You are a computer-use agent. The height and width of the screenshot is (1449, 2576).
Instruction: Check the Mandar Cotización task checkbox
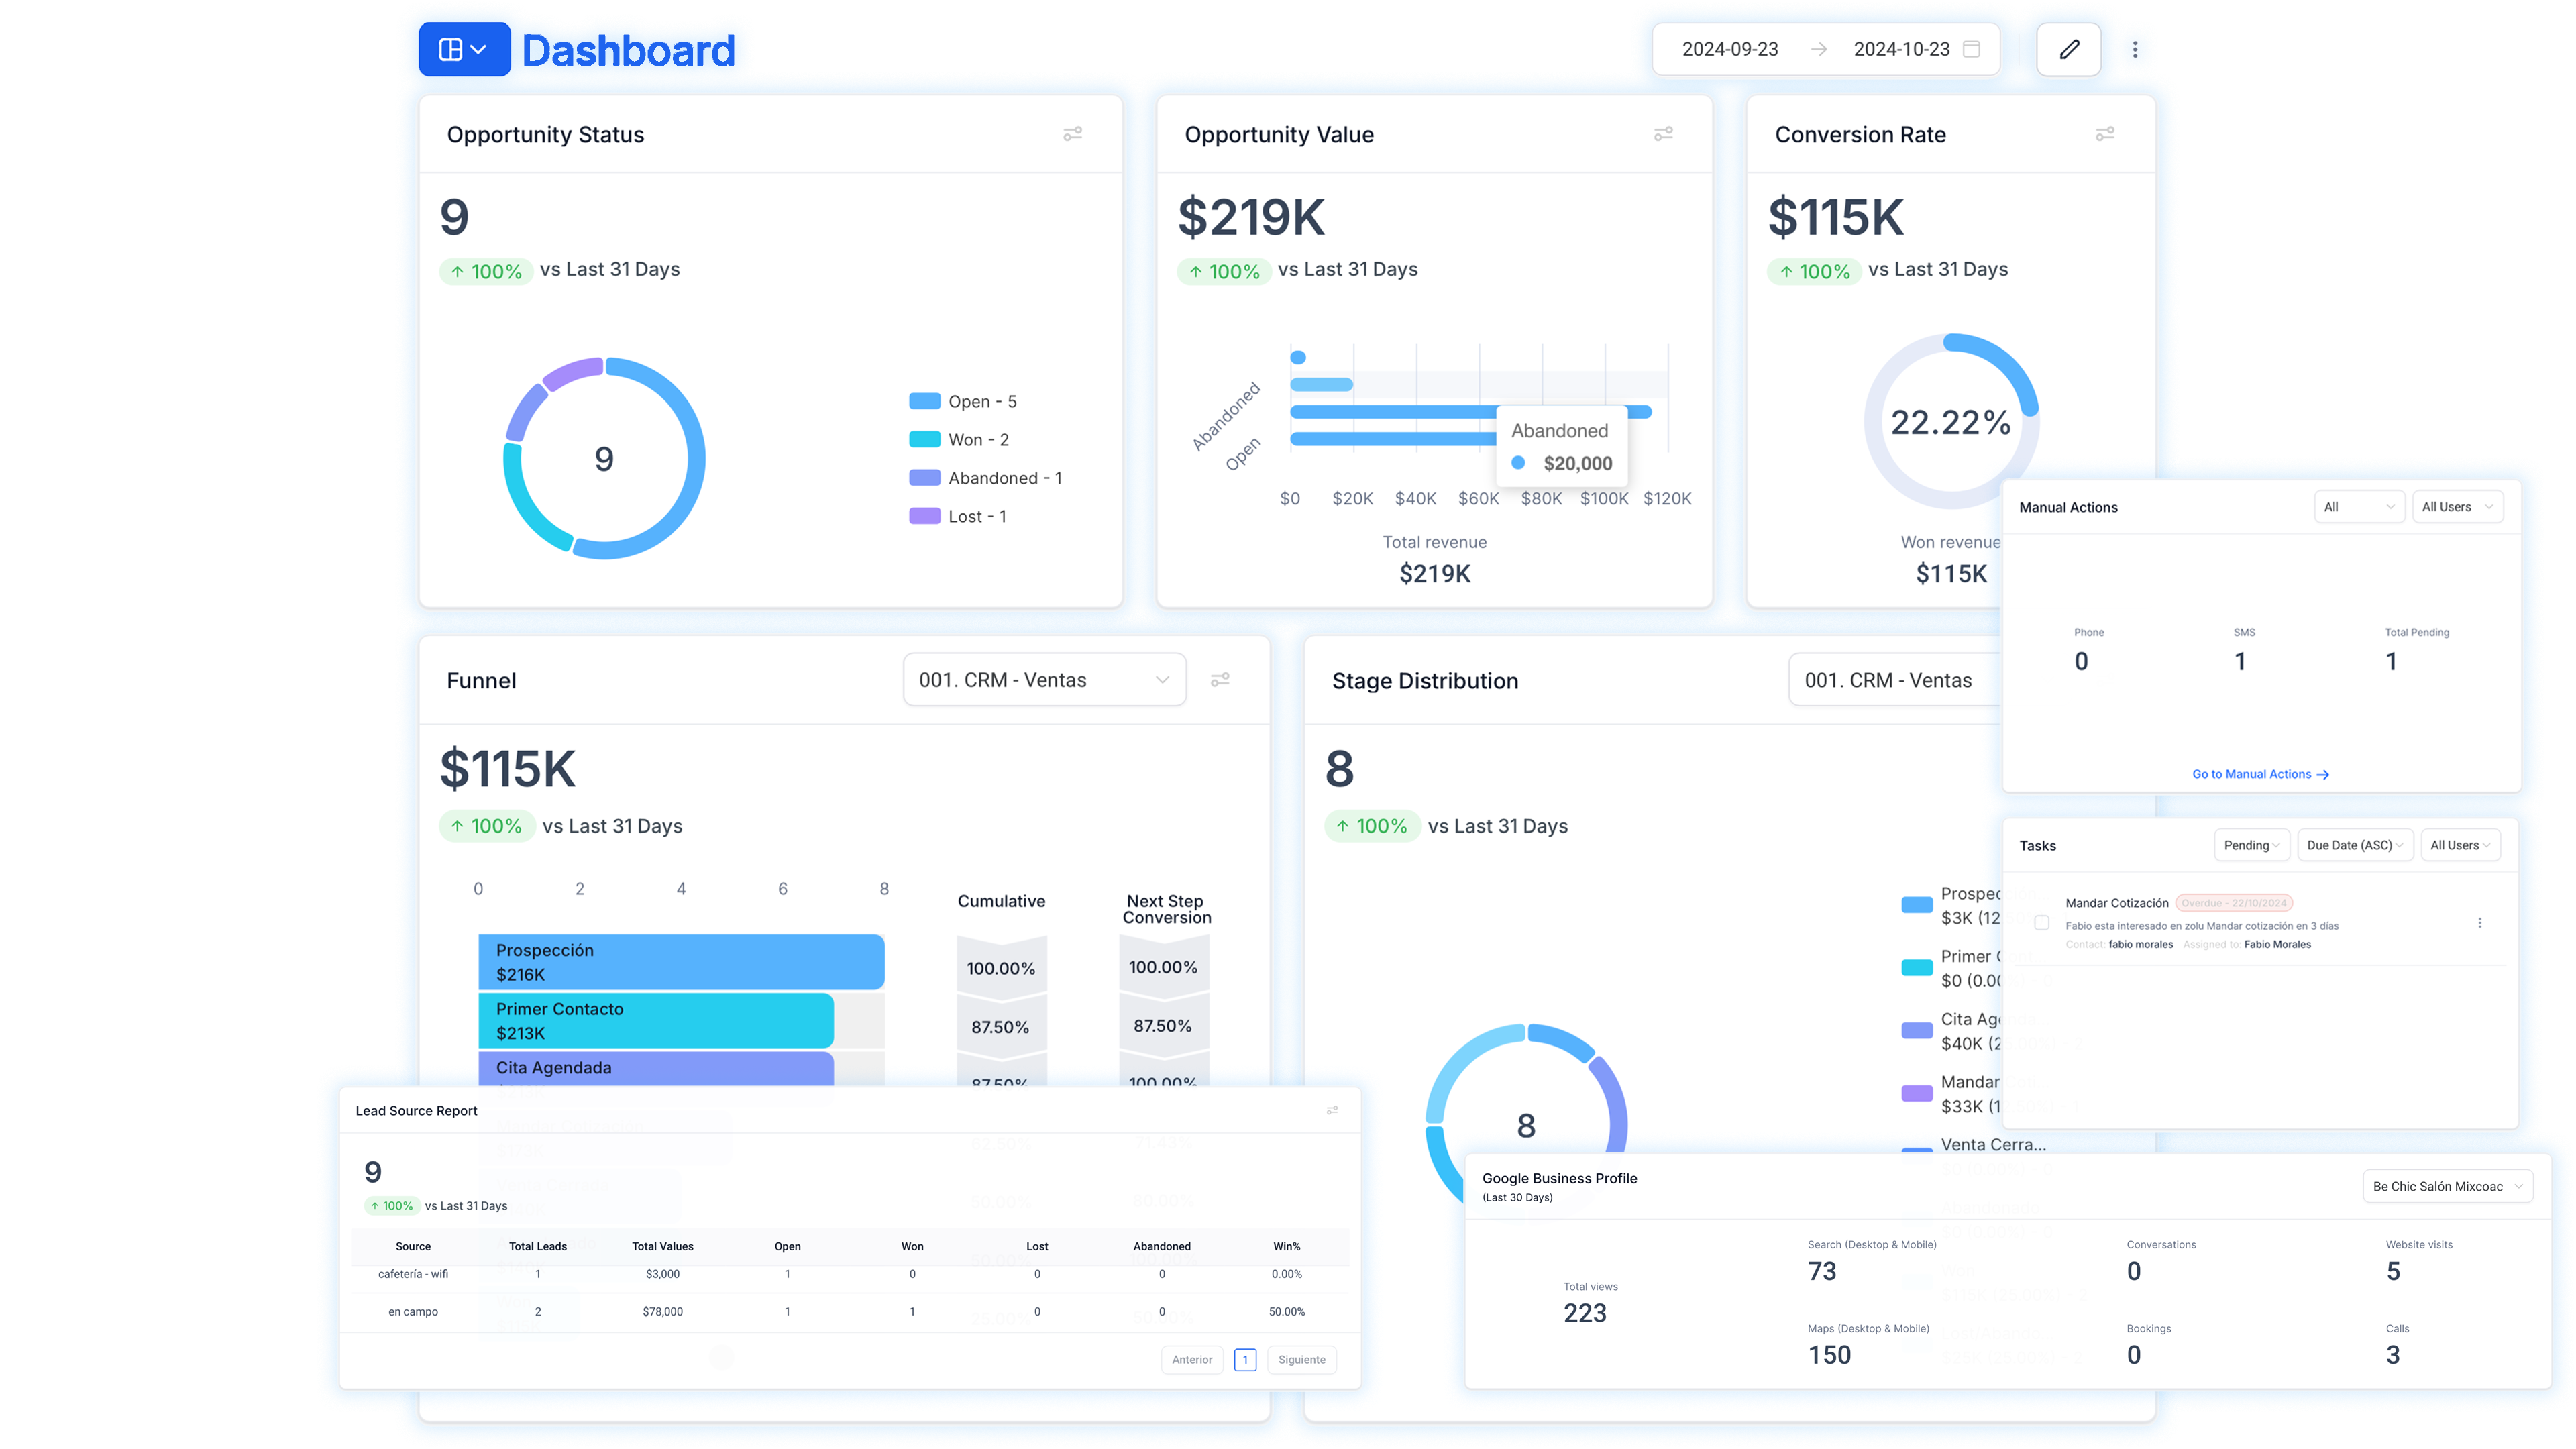tap(2042, 923)
